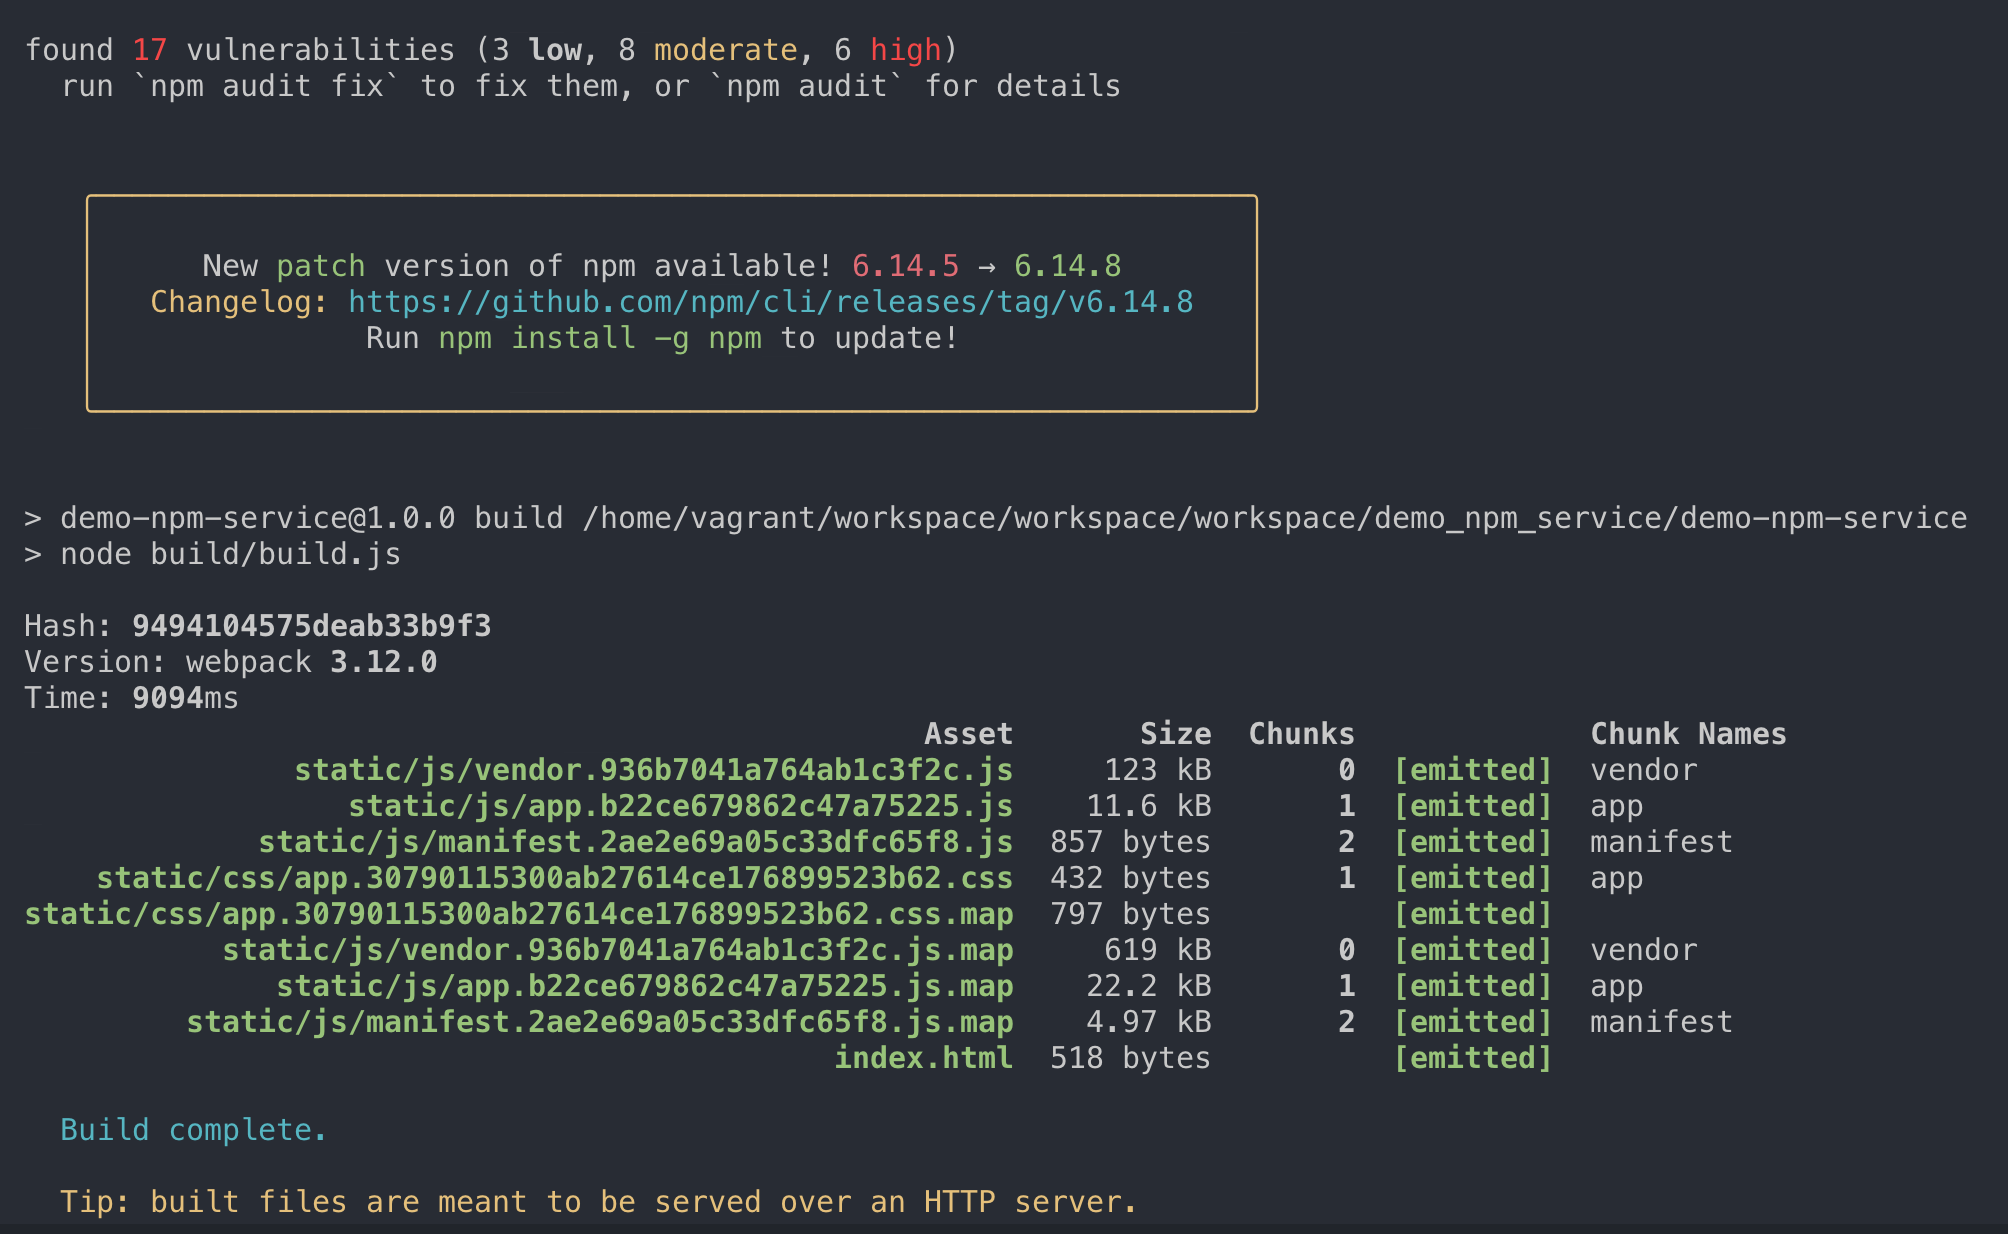Select the yellow 'moderate' severity word
The width and height of the screenshot is (2008, 1234).
coord(725,50)
